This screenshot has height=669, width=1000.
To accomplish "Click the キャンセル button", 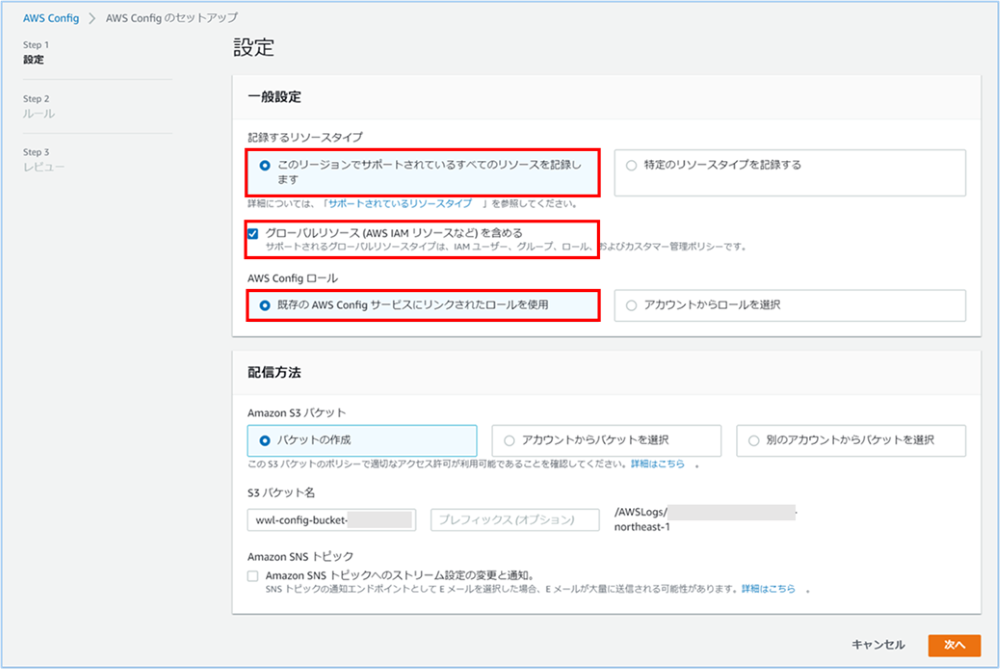I will [878, 645].
